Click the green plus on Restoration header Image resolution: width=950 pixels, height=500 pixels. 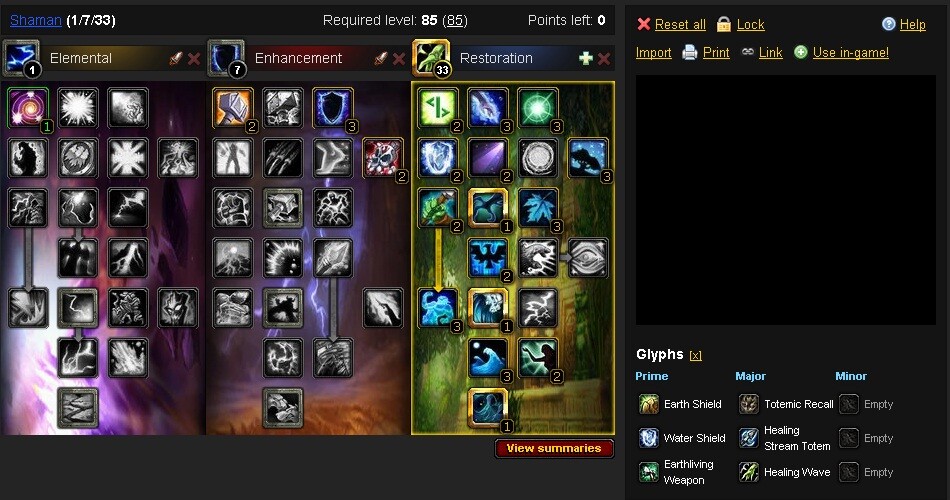tap(586, 59)
